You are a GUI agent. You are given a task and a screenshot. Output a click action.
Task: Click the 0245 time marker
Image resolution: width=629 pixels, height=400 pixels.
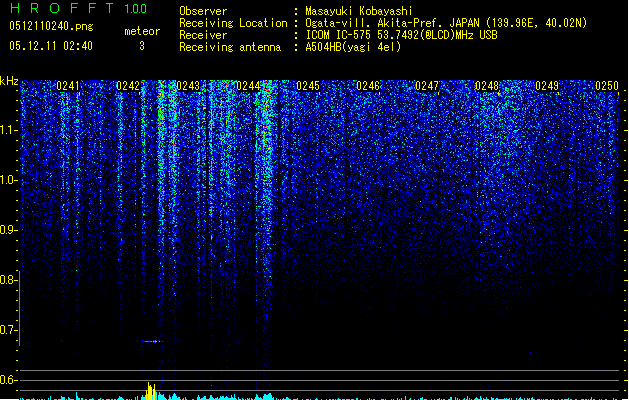coord(308,86)
